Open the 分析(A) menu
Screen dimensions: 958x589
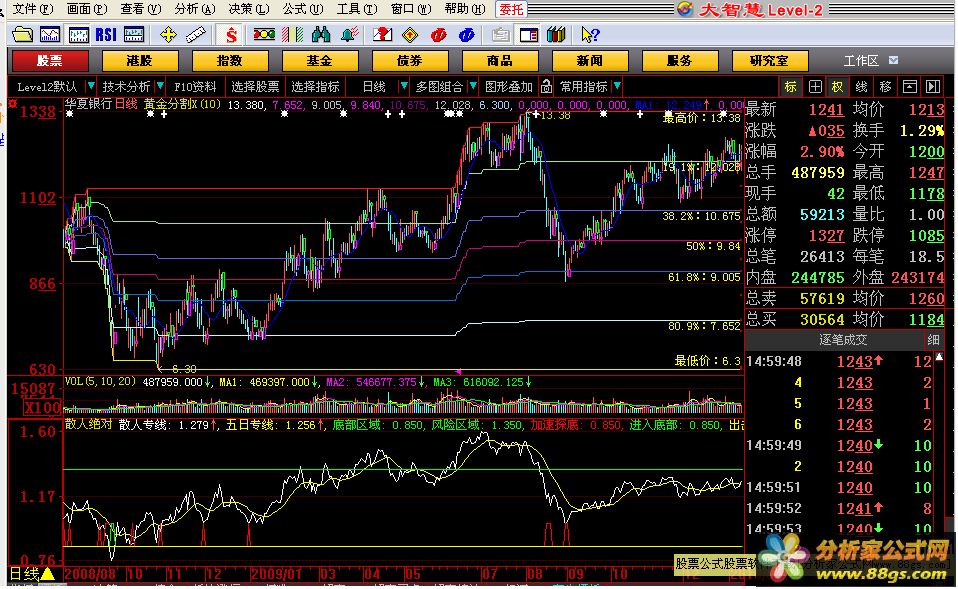[195, 9]
